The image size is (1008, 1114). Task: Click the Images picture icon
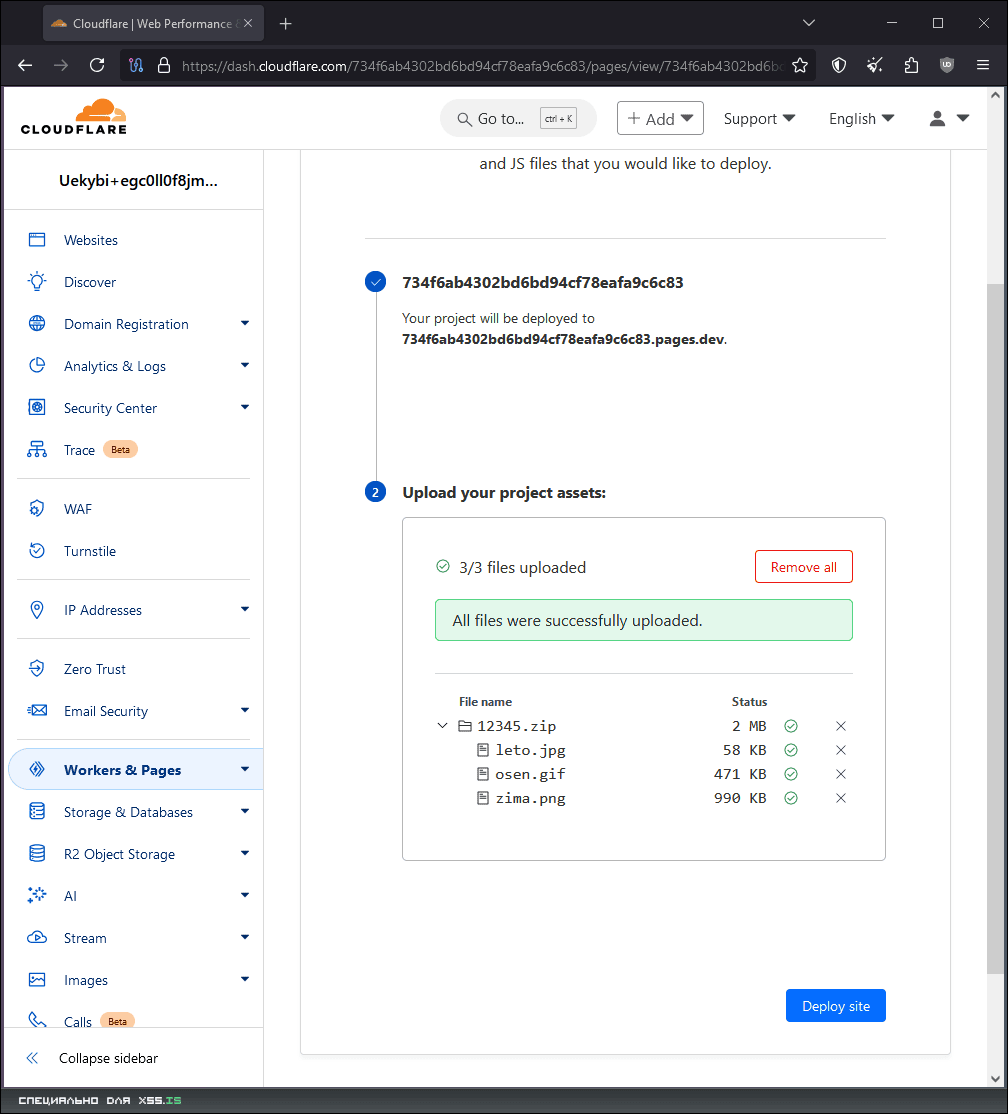point(37,980)
